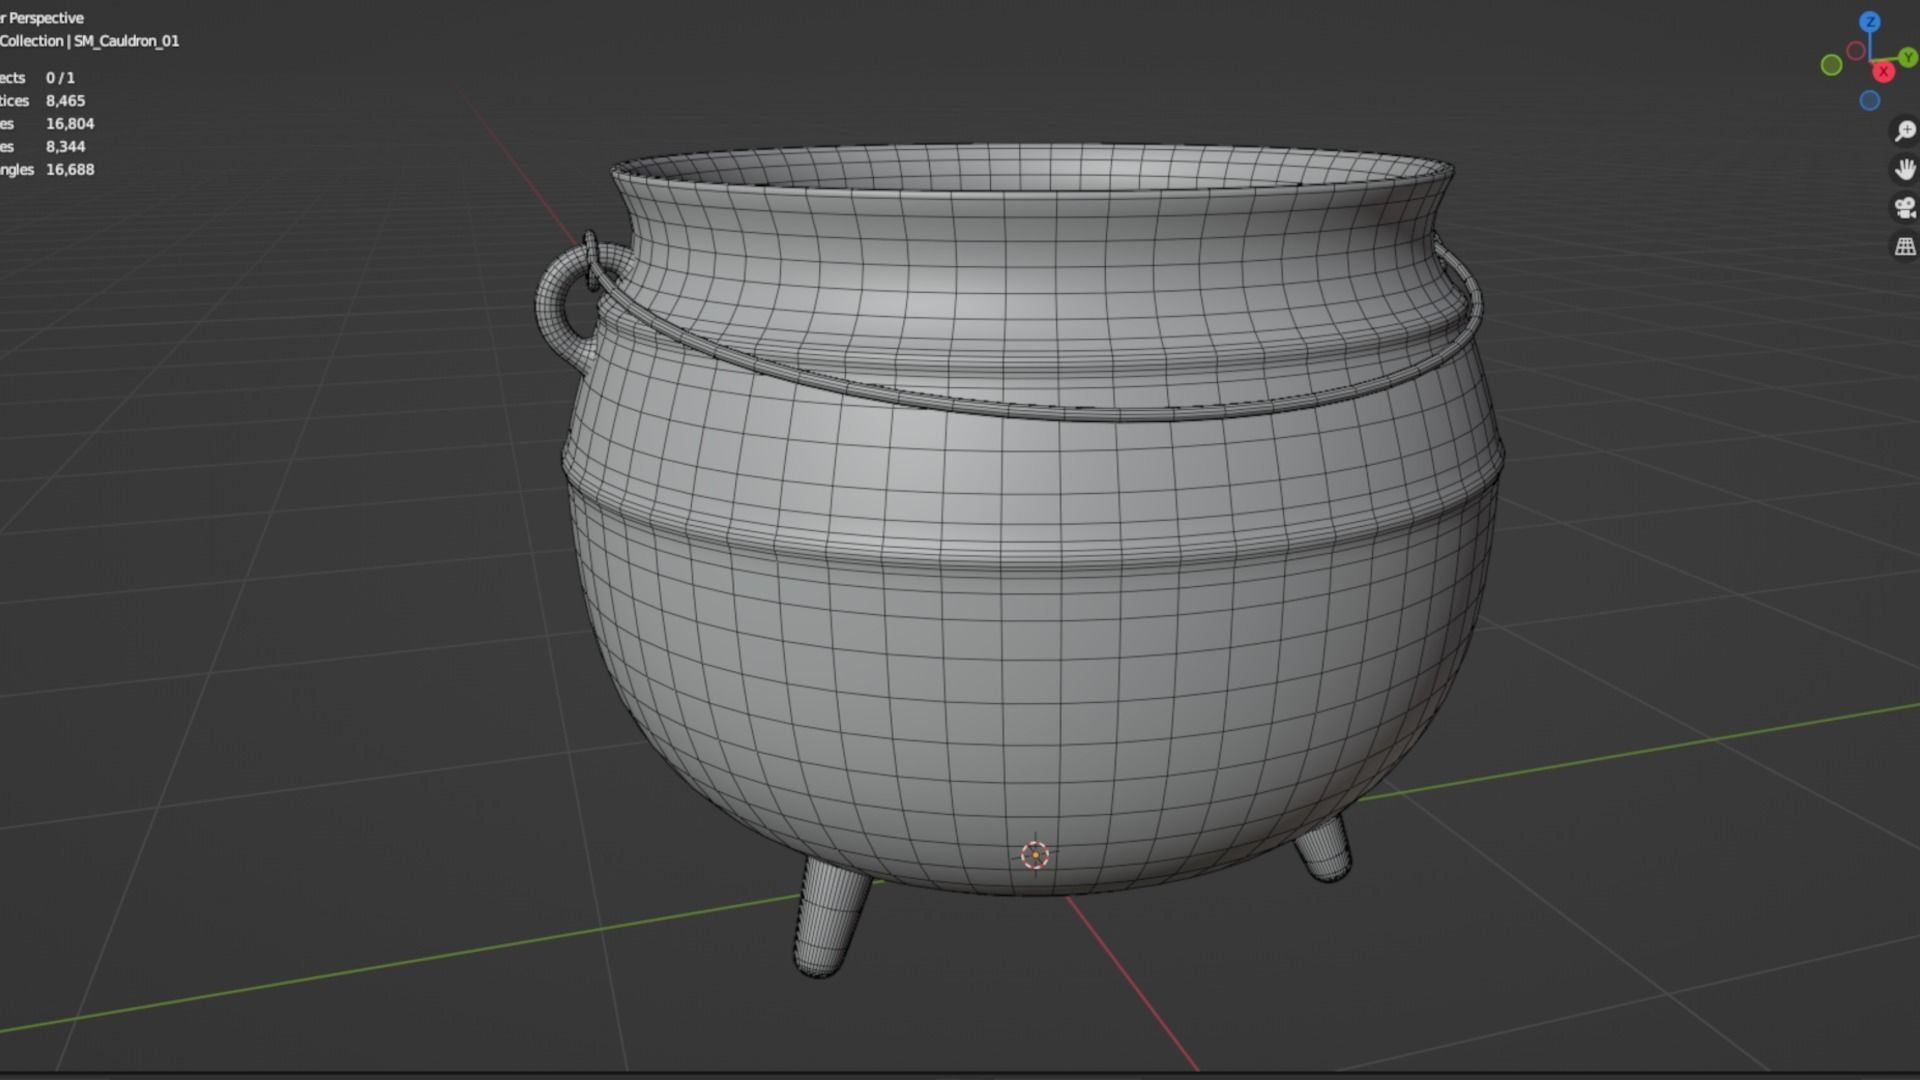Toggle perspective/orthographic grid icon

coord(1905,246)
